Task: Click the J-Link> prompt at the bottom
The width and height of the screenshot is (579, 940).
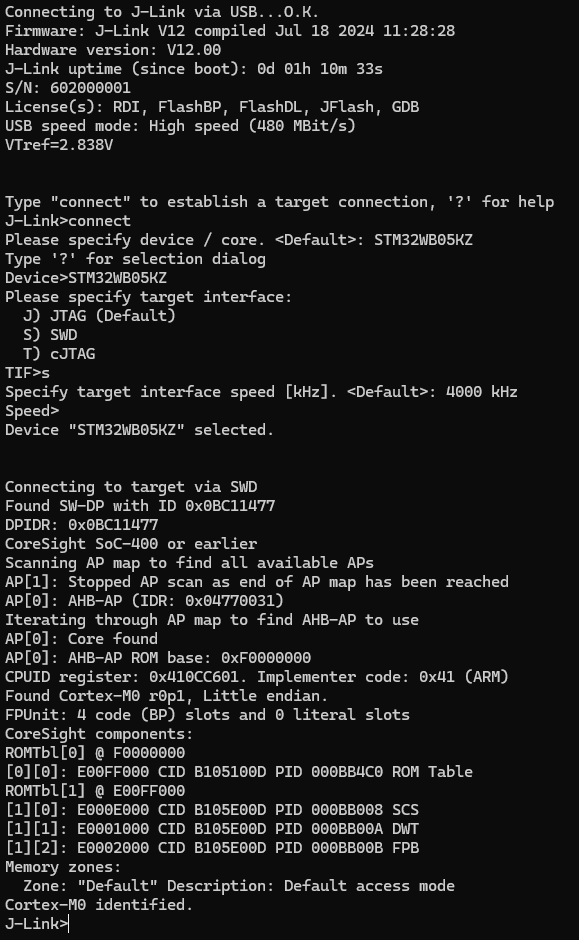Action: point(37,923)
